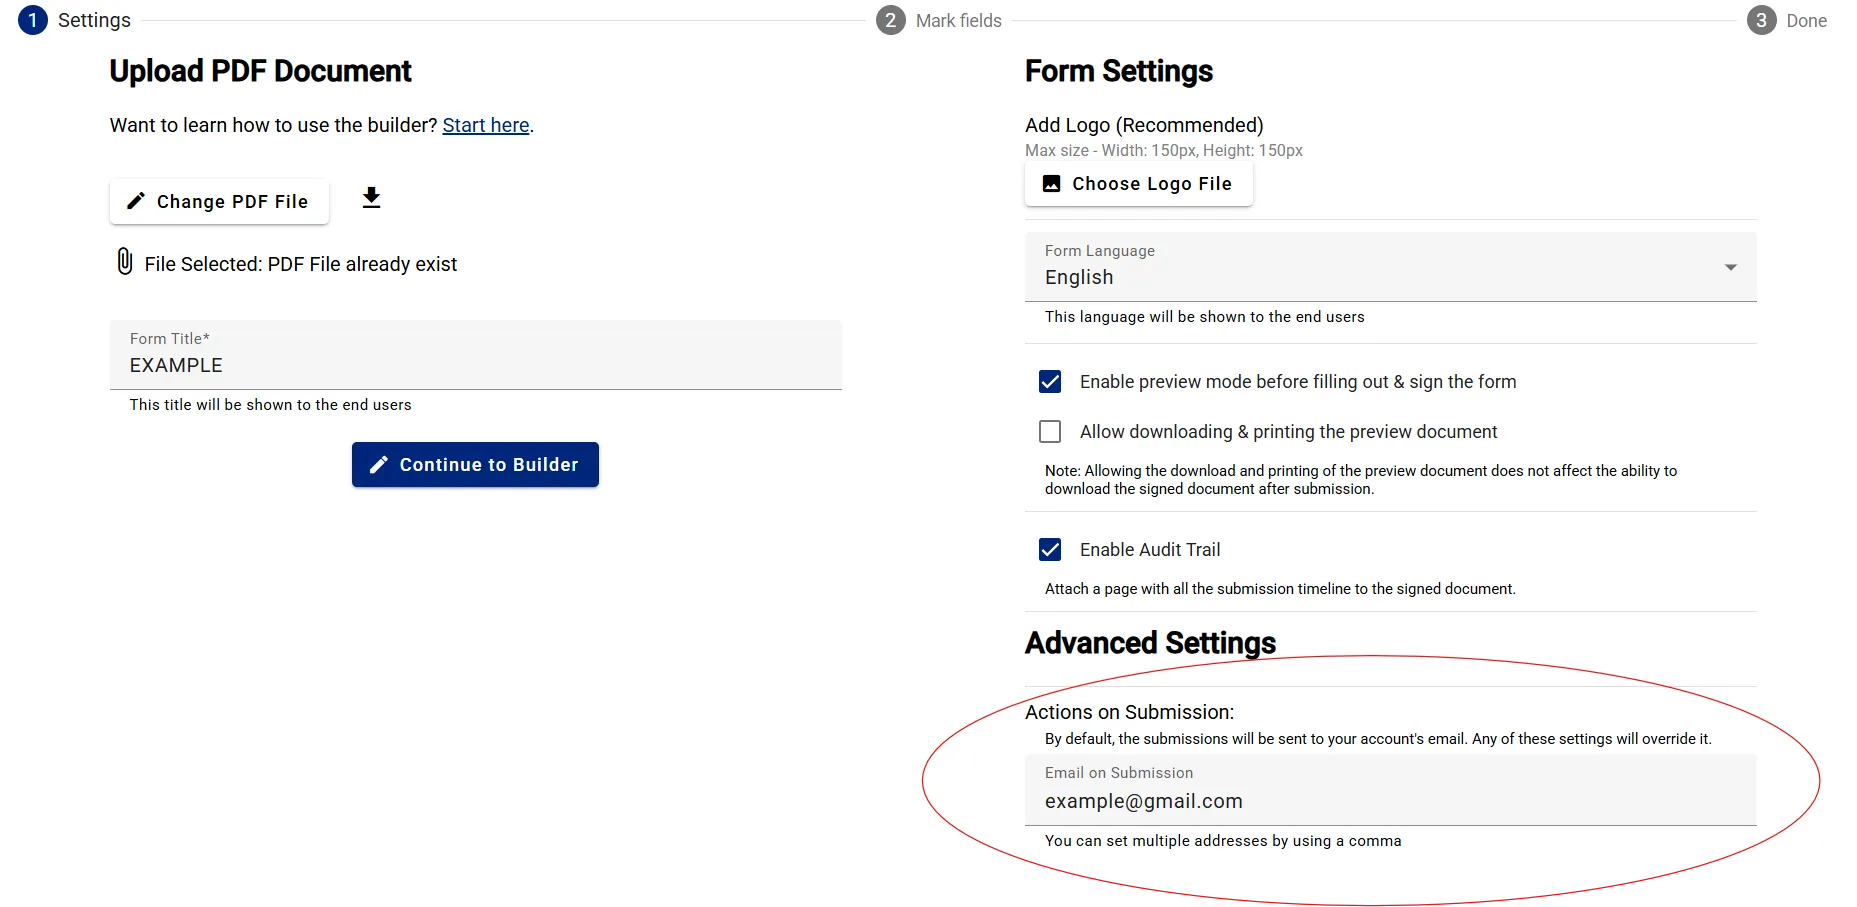Click the download PDF icon
This screenshot has height=907, width=1857.
(x=370, y=198)
